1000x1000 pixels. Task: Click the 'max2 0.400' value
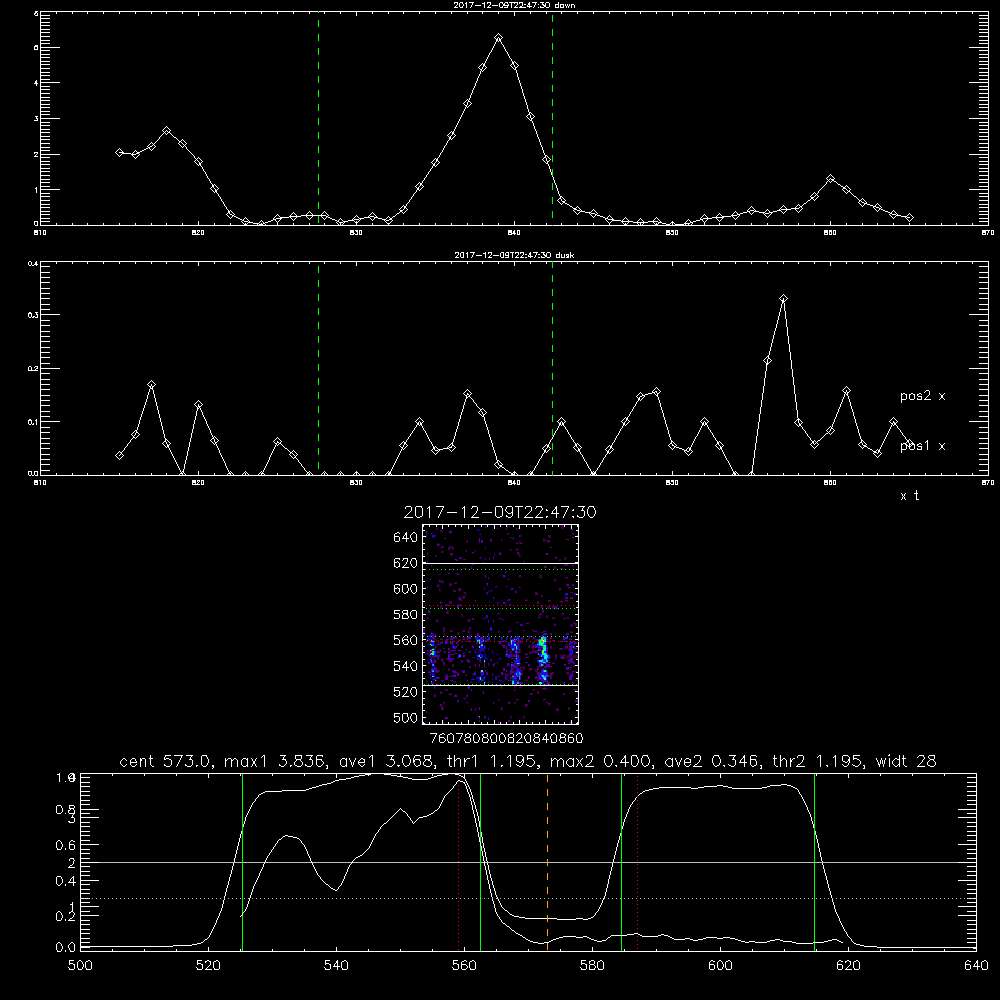(x=601, y=761)
